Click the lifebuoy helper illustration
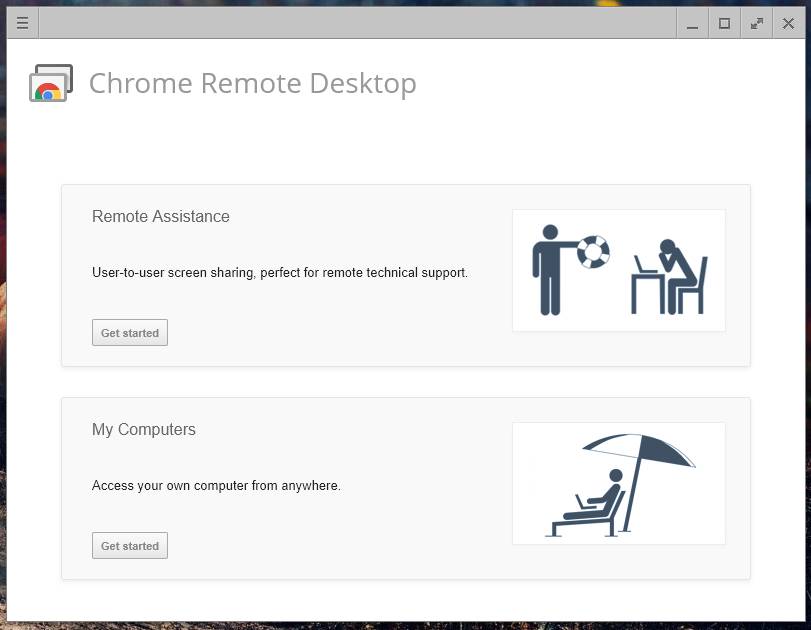Viewport: 811px width, 630px height. click(x=619, y=271)
